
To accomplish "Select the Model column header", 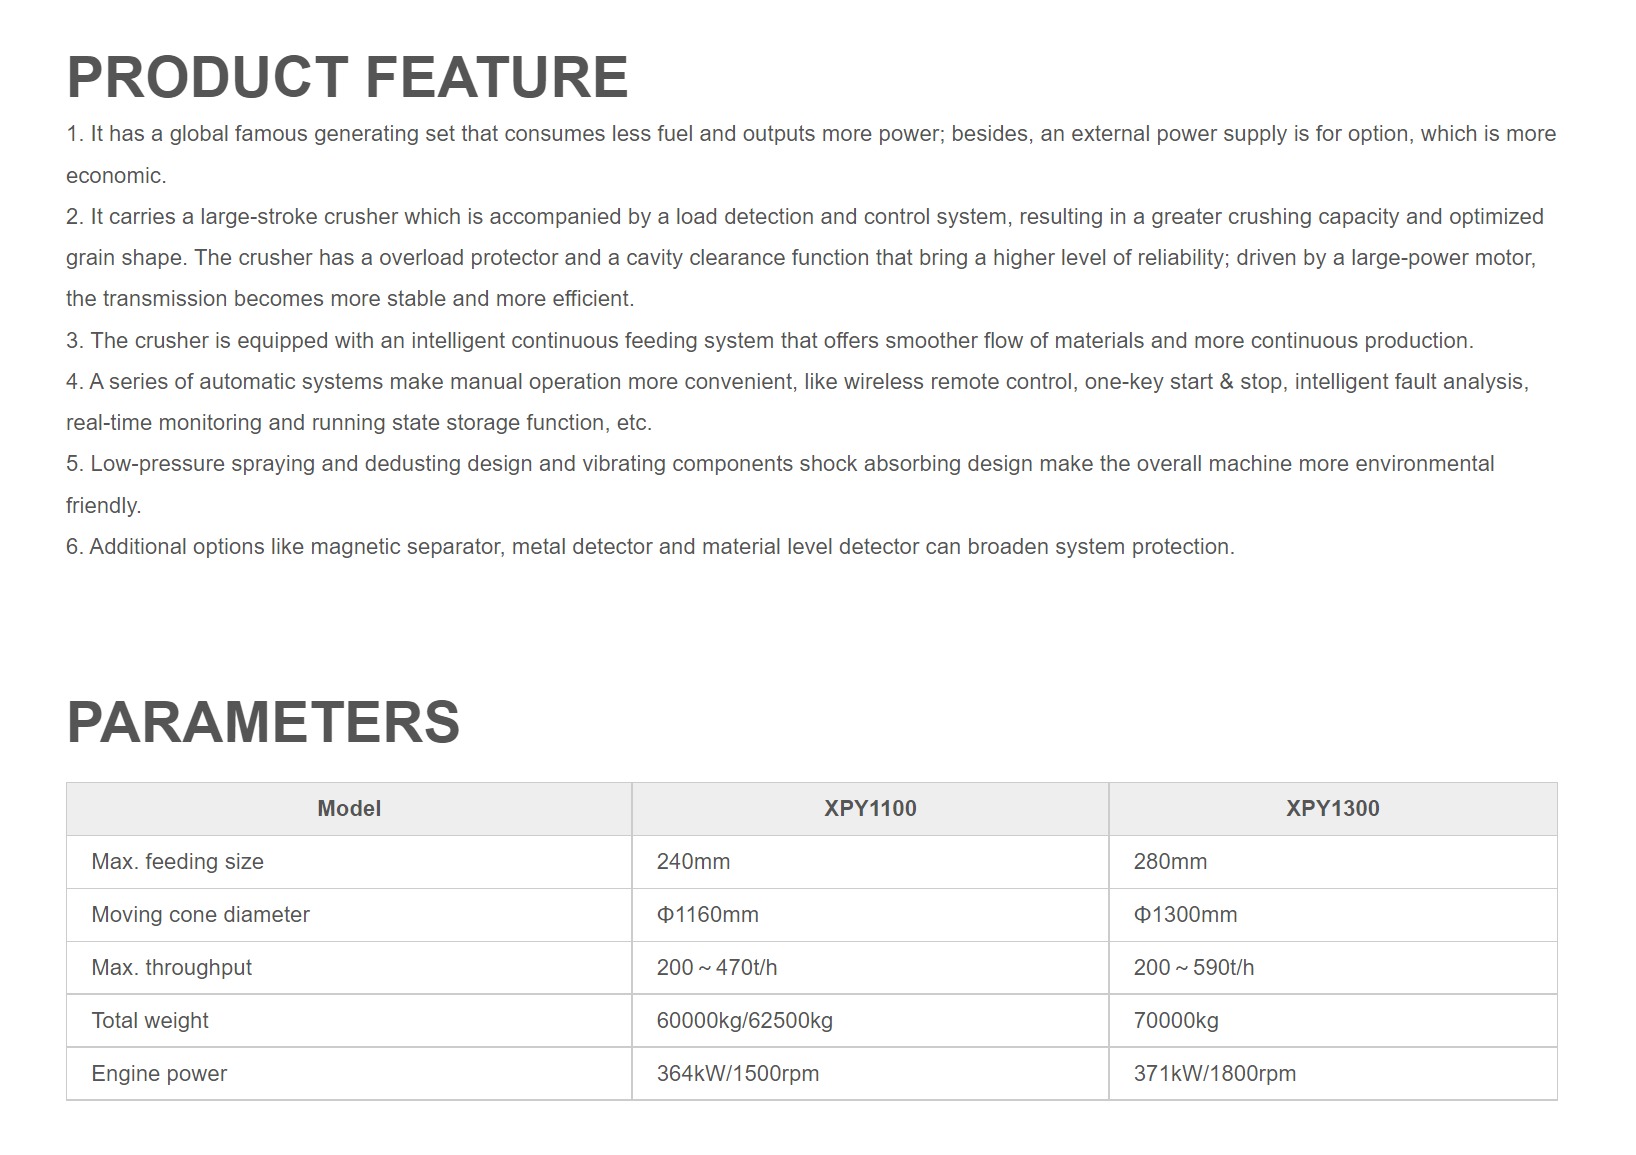I will [349, 809].
